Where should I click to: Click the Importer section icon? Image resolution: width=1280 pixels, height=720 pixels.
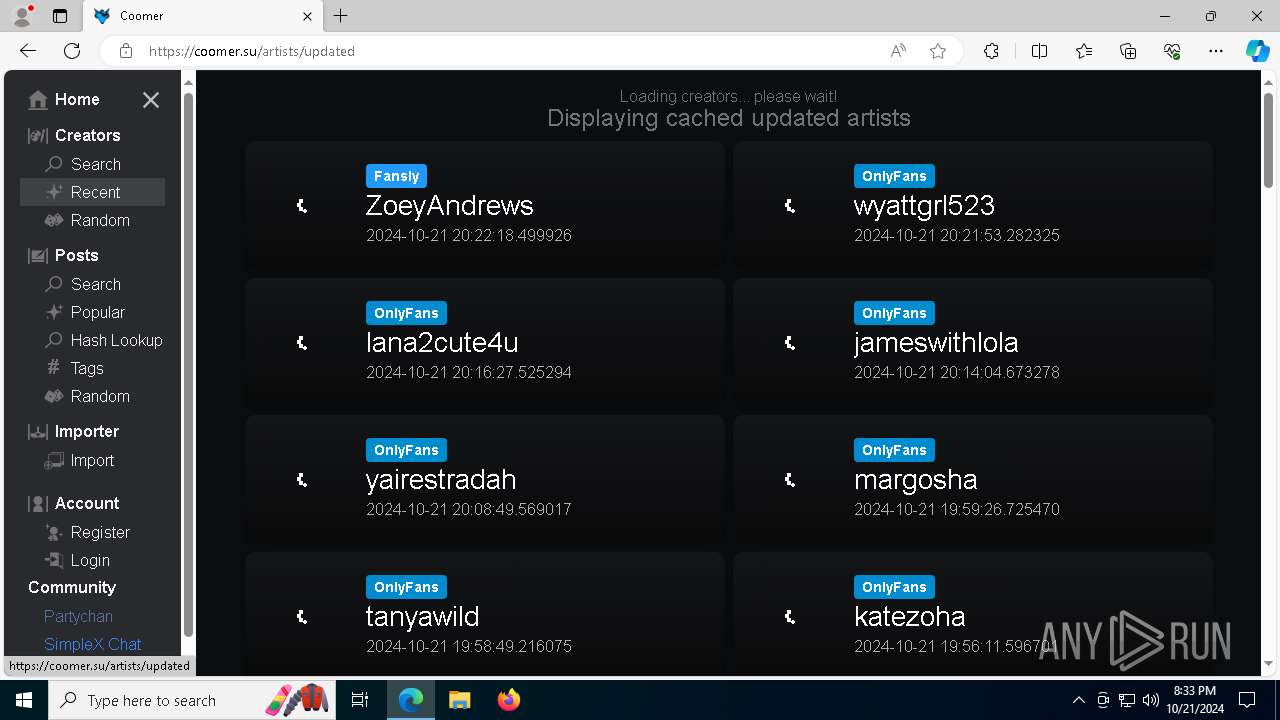(38, 432)
